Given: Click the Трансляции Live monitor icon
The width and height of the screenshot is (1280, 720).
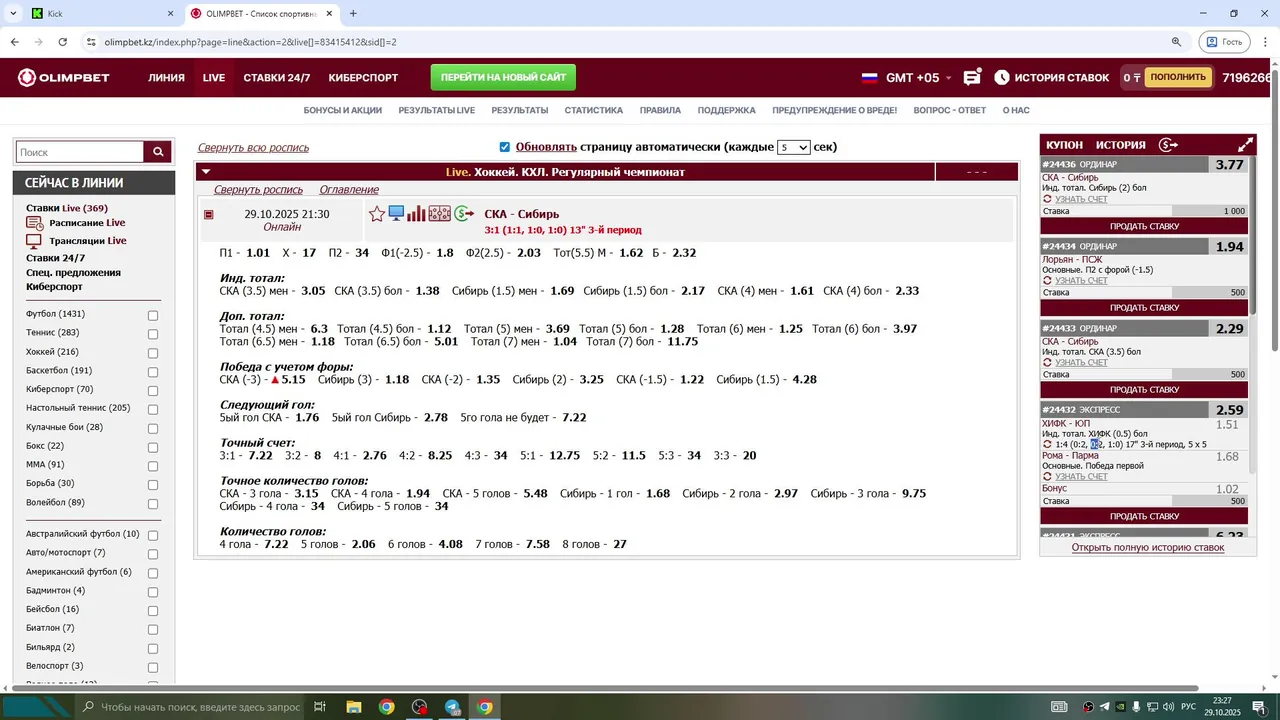Looking at the screenshot, I should click(x=35, y=241).
